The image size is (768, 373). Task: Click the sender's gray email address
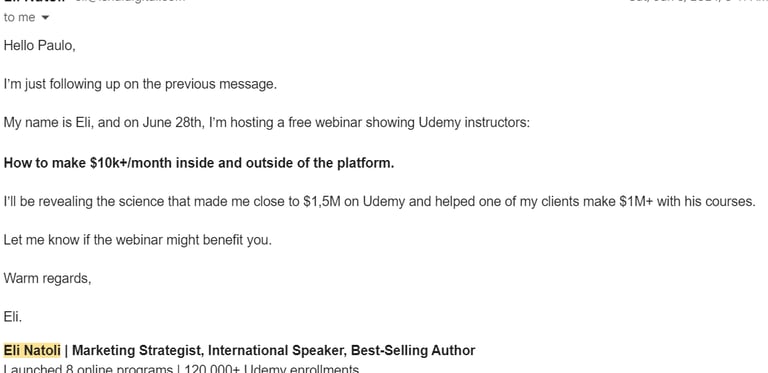click(x=130, y=1)
